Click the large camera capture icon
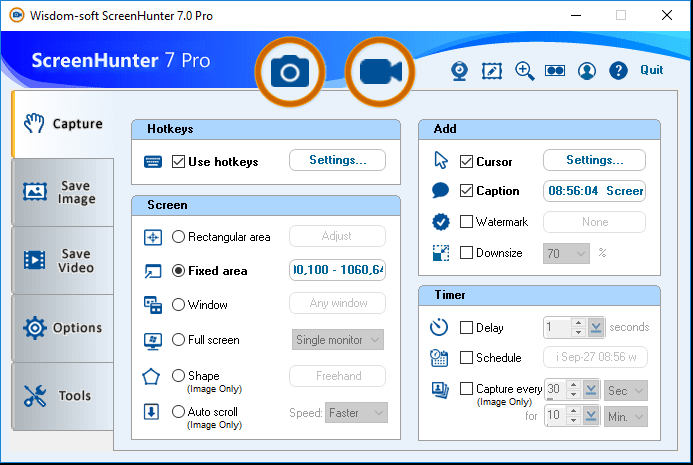This screenshot has width=693, height=465. pos(290,71)
